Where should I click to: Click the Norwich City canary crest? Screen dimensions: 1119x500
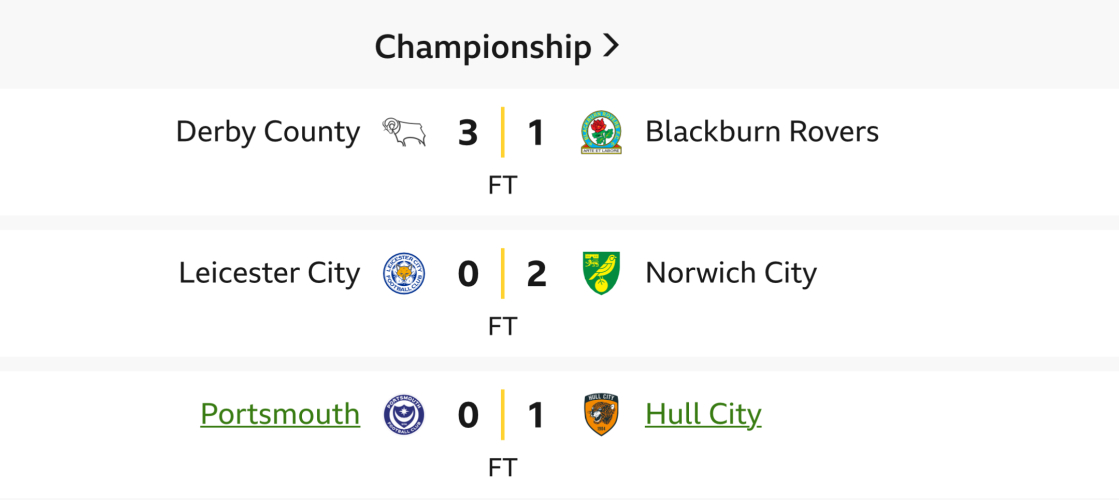point(601,273)
